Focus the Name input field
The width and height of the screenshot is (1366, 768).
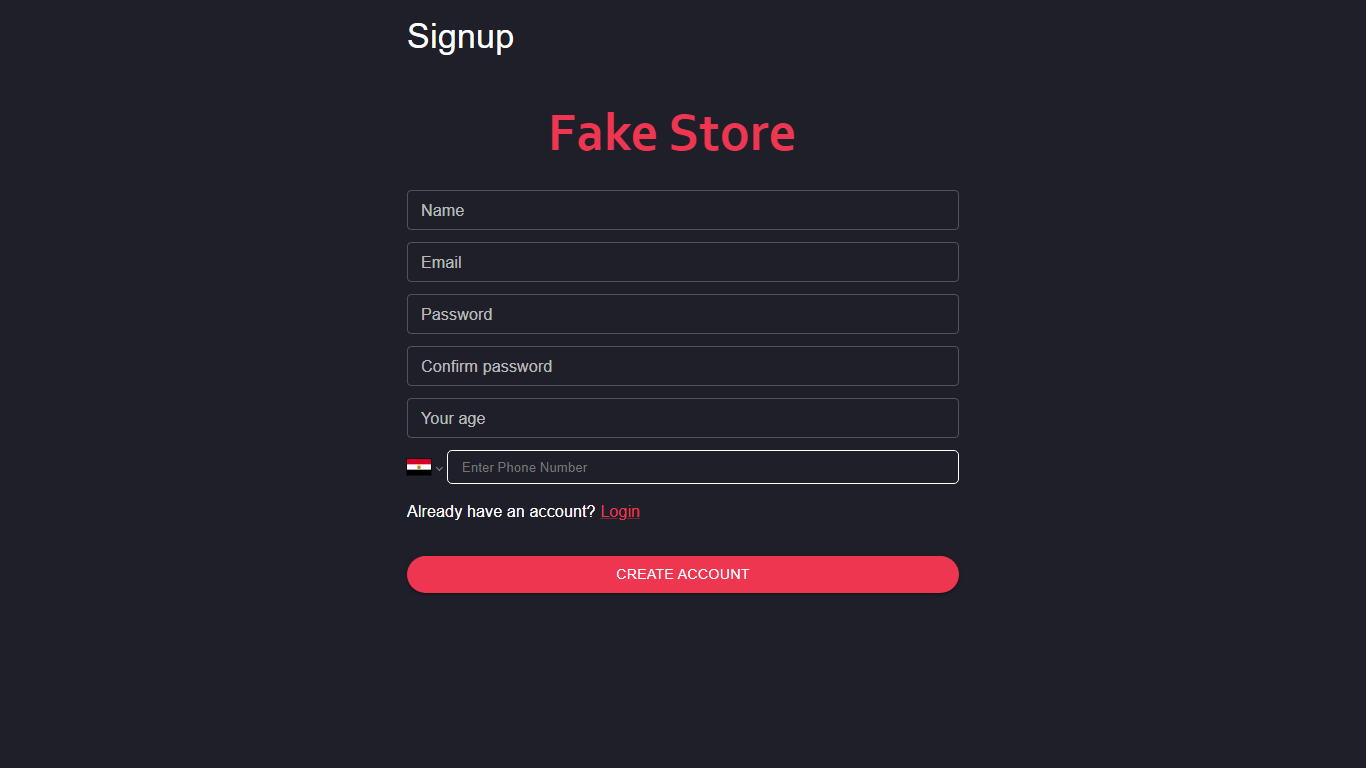pos(682,210)
